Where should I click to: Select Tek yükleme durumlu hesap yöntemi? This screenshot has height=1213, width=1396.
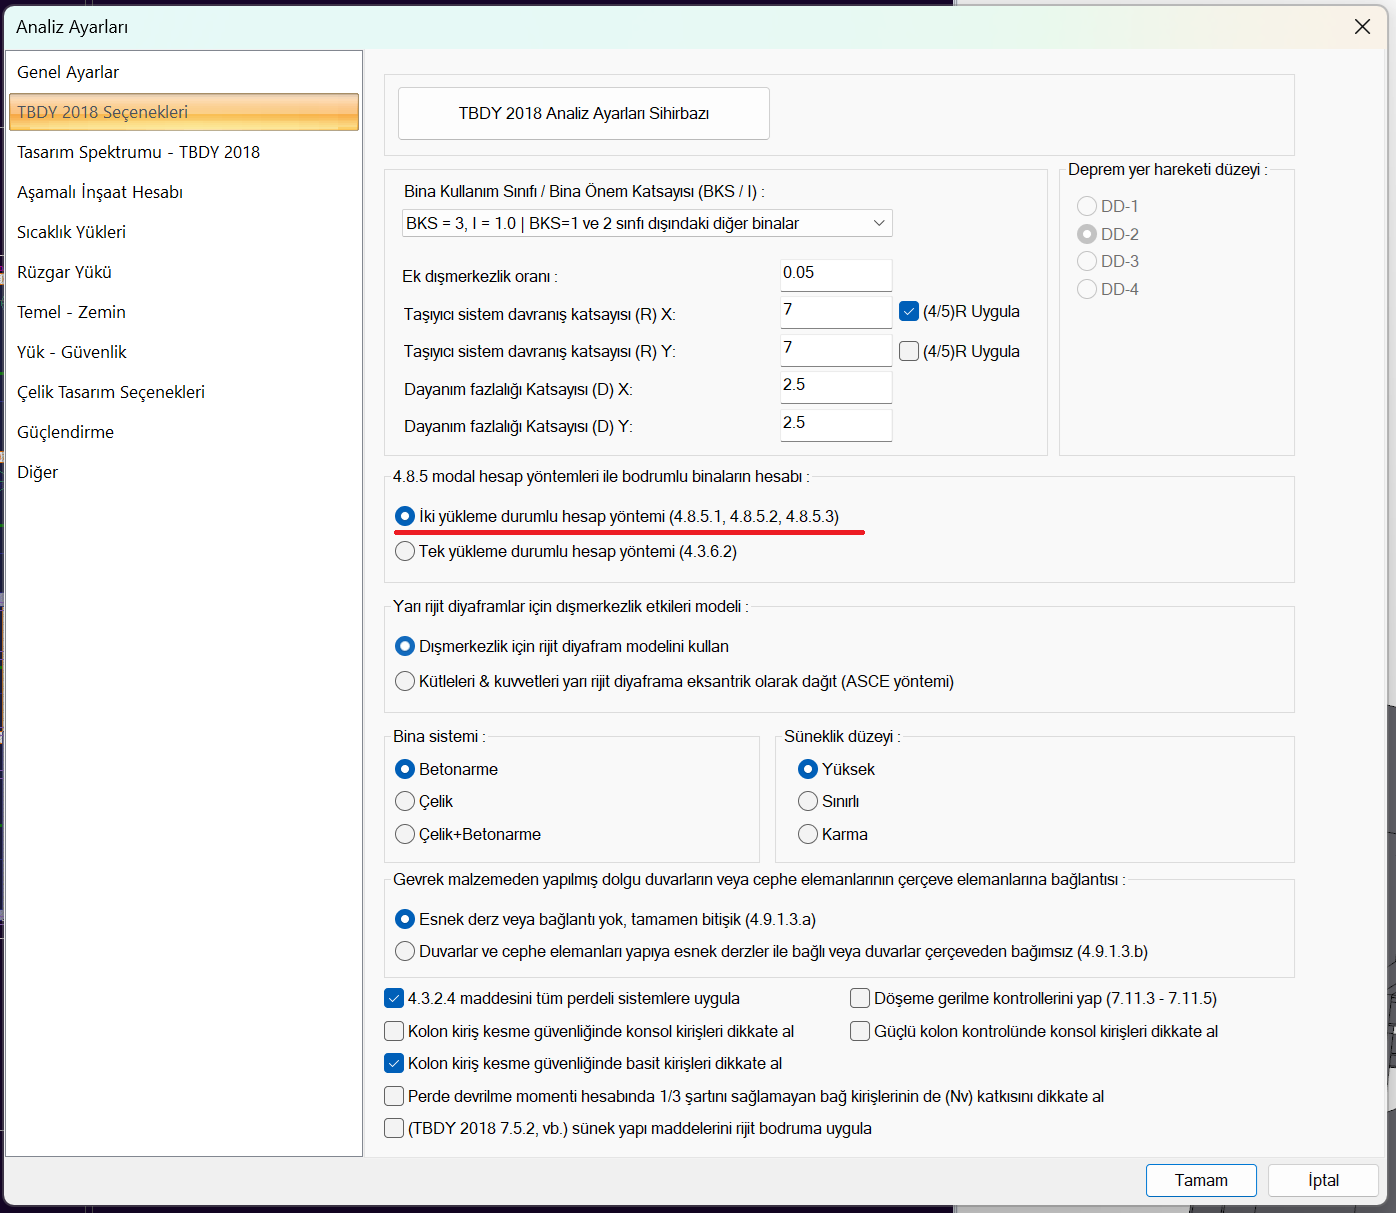(x=405, y=551)
